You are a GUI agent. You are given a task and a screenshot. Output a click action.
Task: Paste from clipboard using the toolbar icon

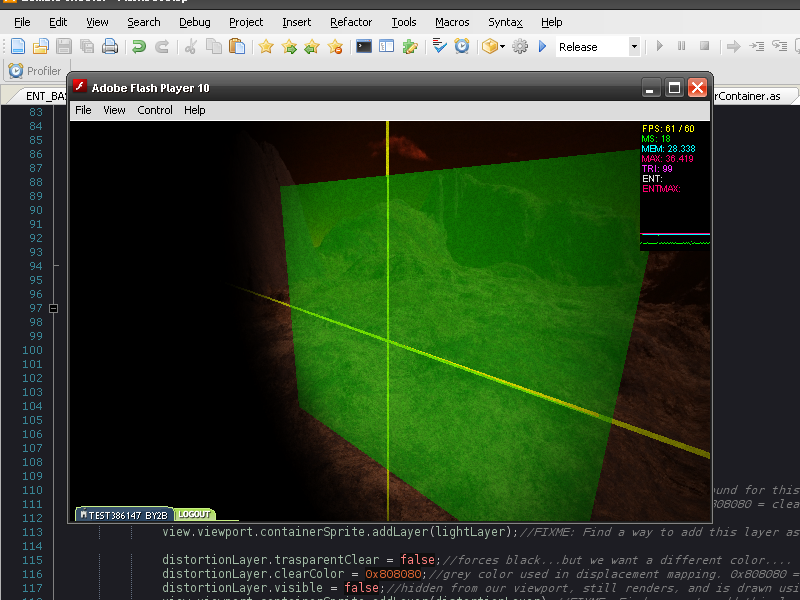[238, 45]
